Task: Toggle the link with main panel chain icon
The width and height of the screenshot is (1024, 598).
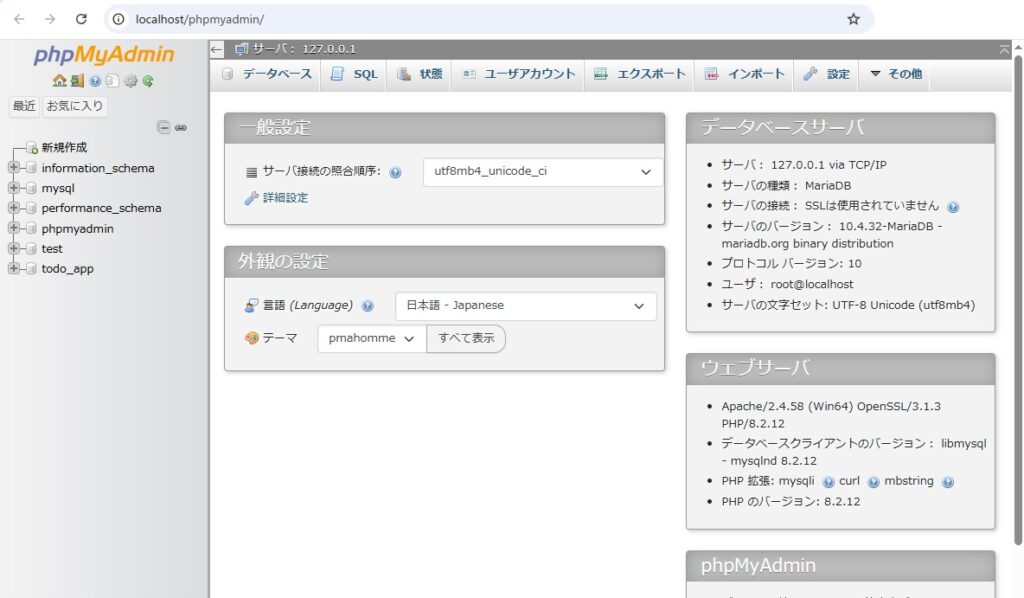Action: pos(181,127)
